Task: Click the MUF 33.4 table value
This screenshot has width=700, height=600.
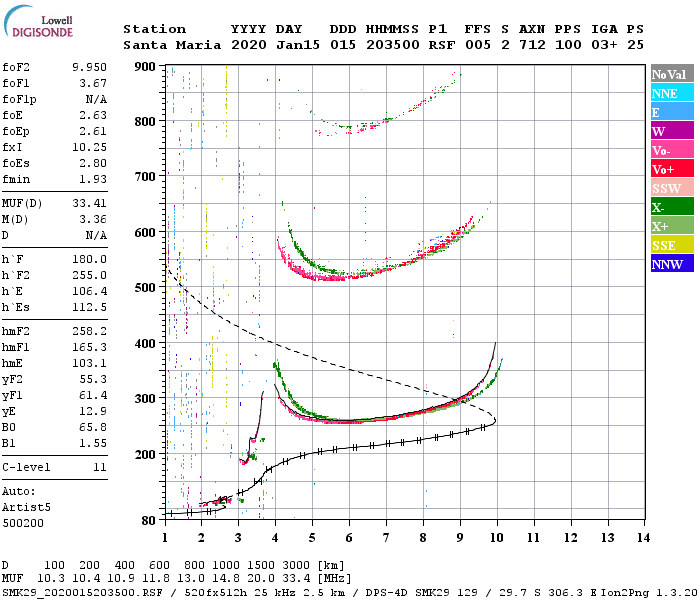Action: coord(296,578)
